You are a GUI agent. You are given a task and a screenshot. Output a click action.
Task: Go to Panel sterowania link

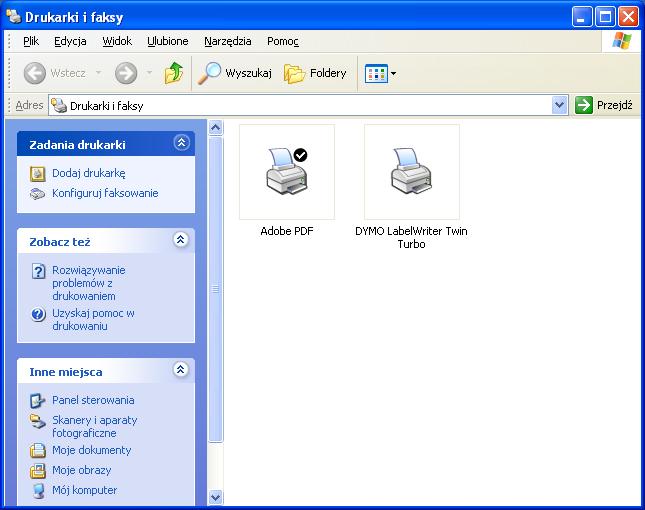point(93,400)
